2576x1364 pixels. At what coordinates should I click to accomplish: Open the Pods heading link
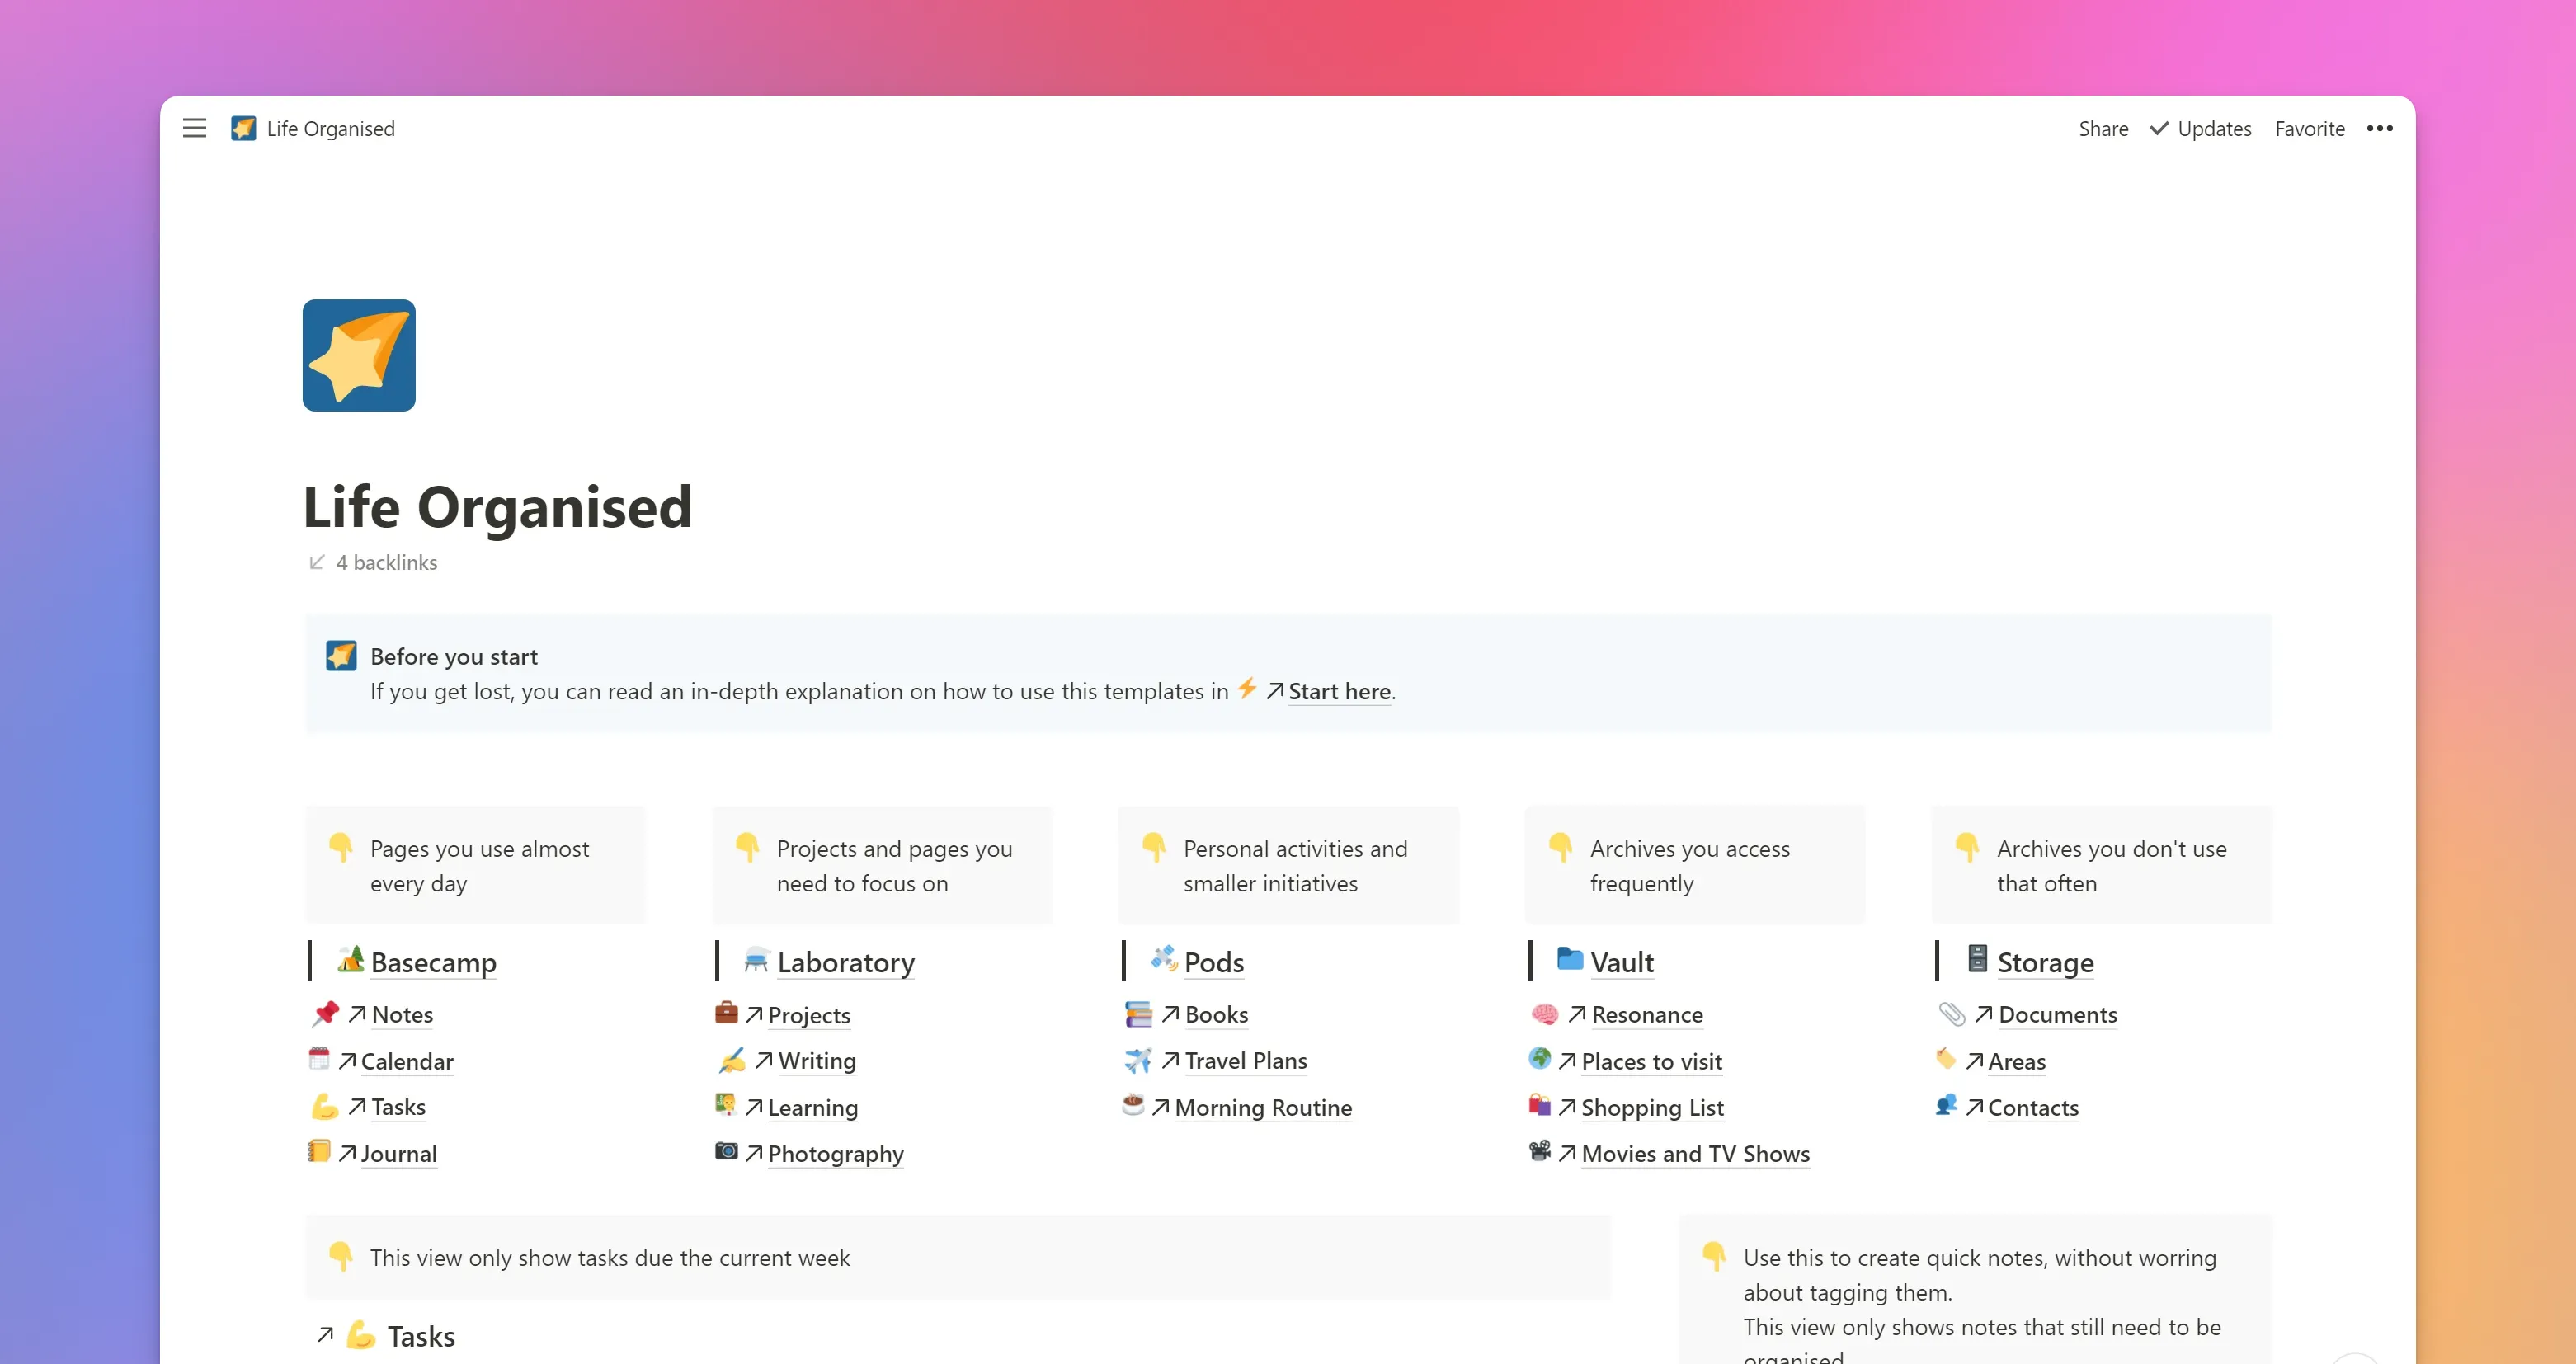[x=1214, y=962]
